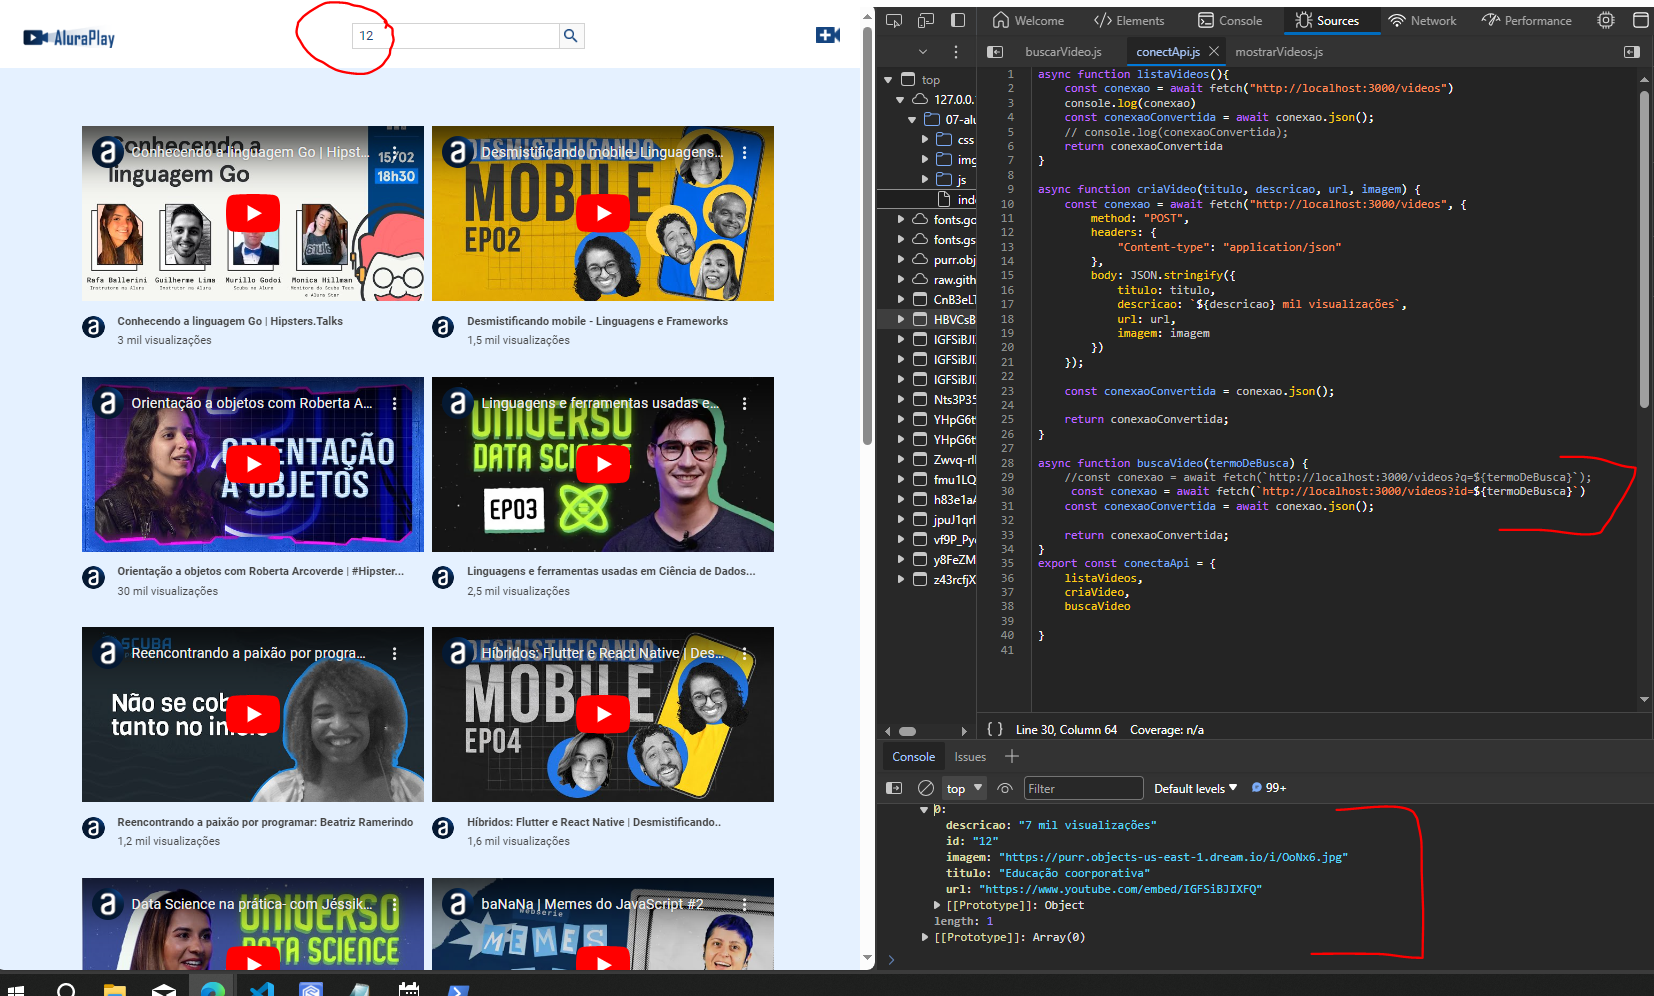Open more options on baNaNa Memes video
This screenshot has width=1654, height=996.
point(744,904)
